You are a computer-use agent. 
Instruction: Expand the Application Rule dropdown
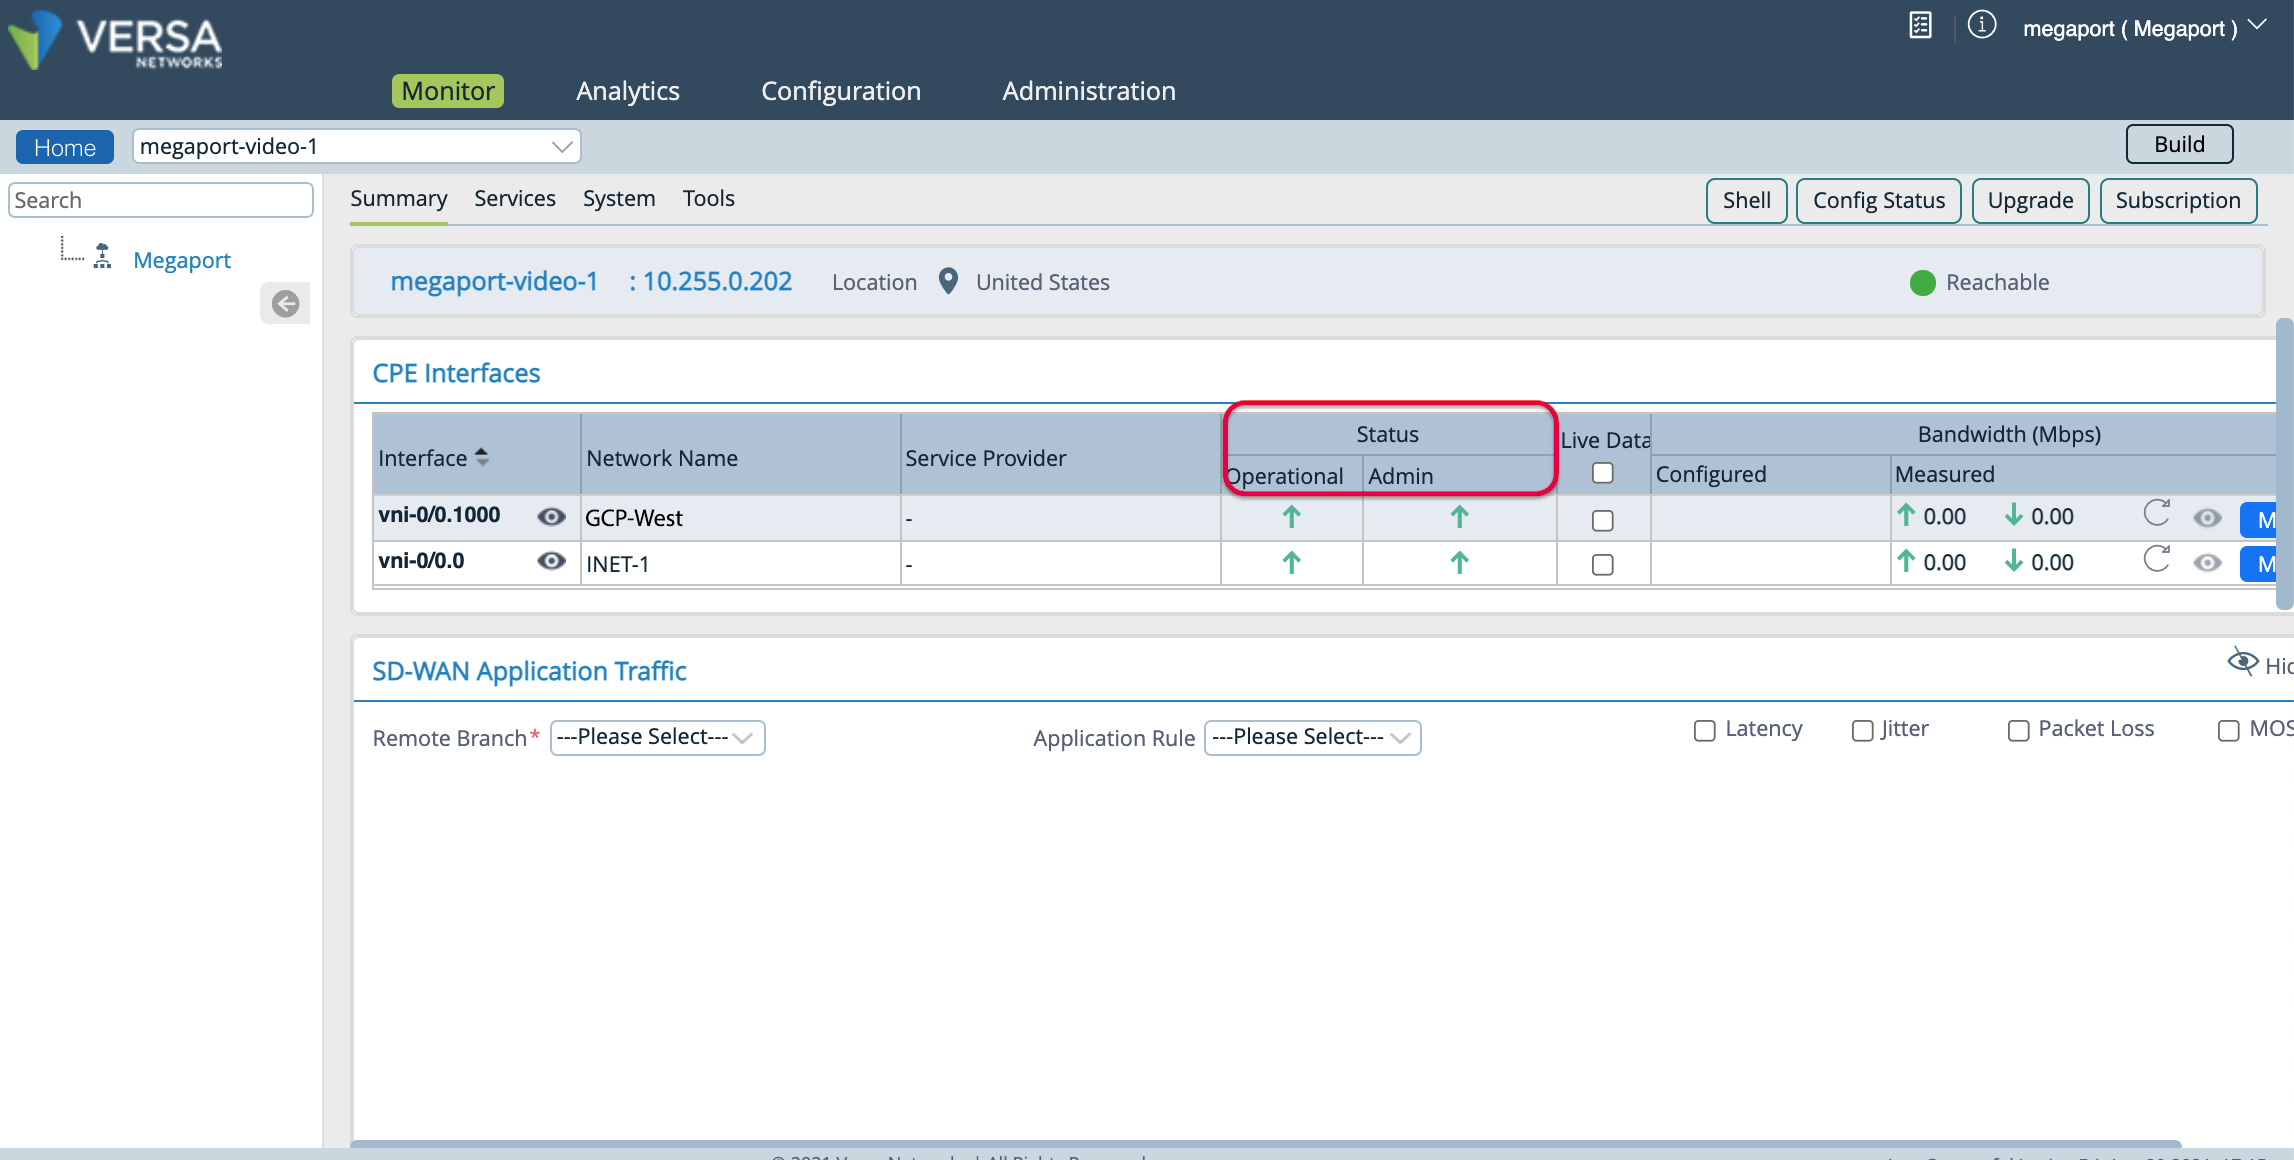tap(1313, 737)
